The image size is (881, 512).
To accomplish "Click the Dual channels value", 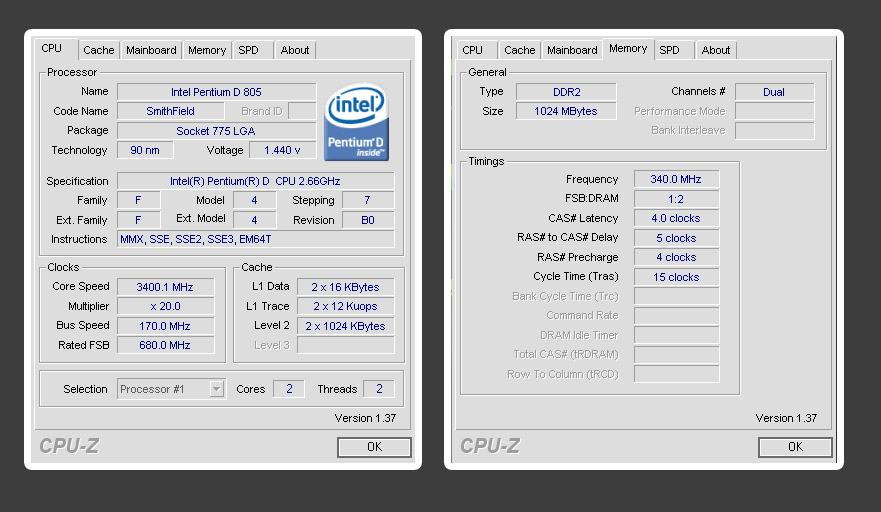I will pyautogui.click(x=774, y=92).
